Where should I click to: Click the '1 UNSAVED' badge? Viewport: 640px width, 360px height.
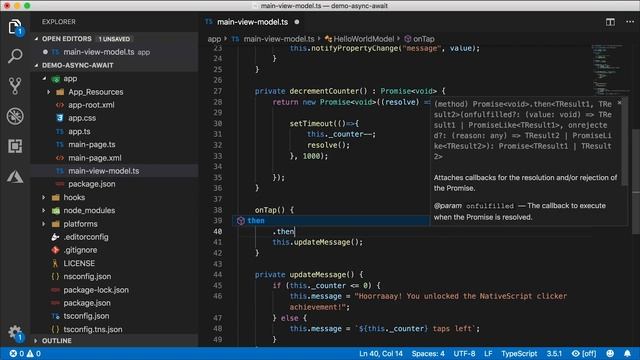[x=114, y=39]
